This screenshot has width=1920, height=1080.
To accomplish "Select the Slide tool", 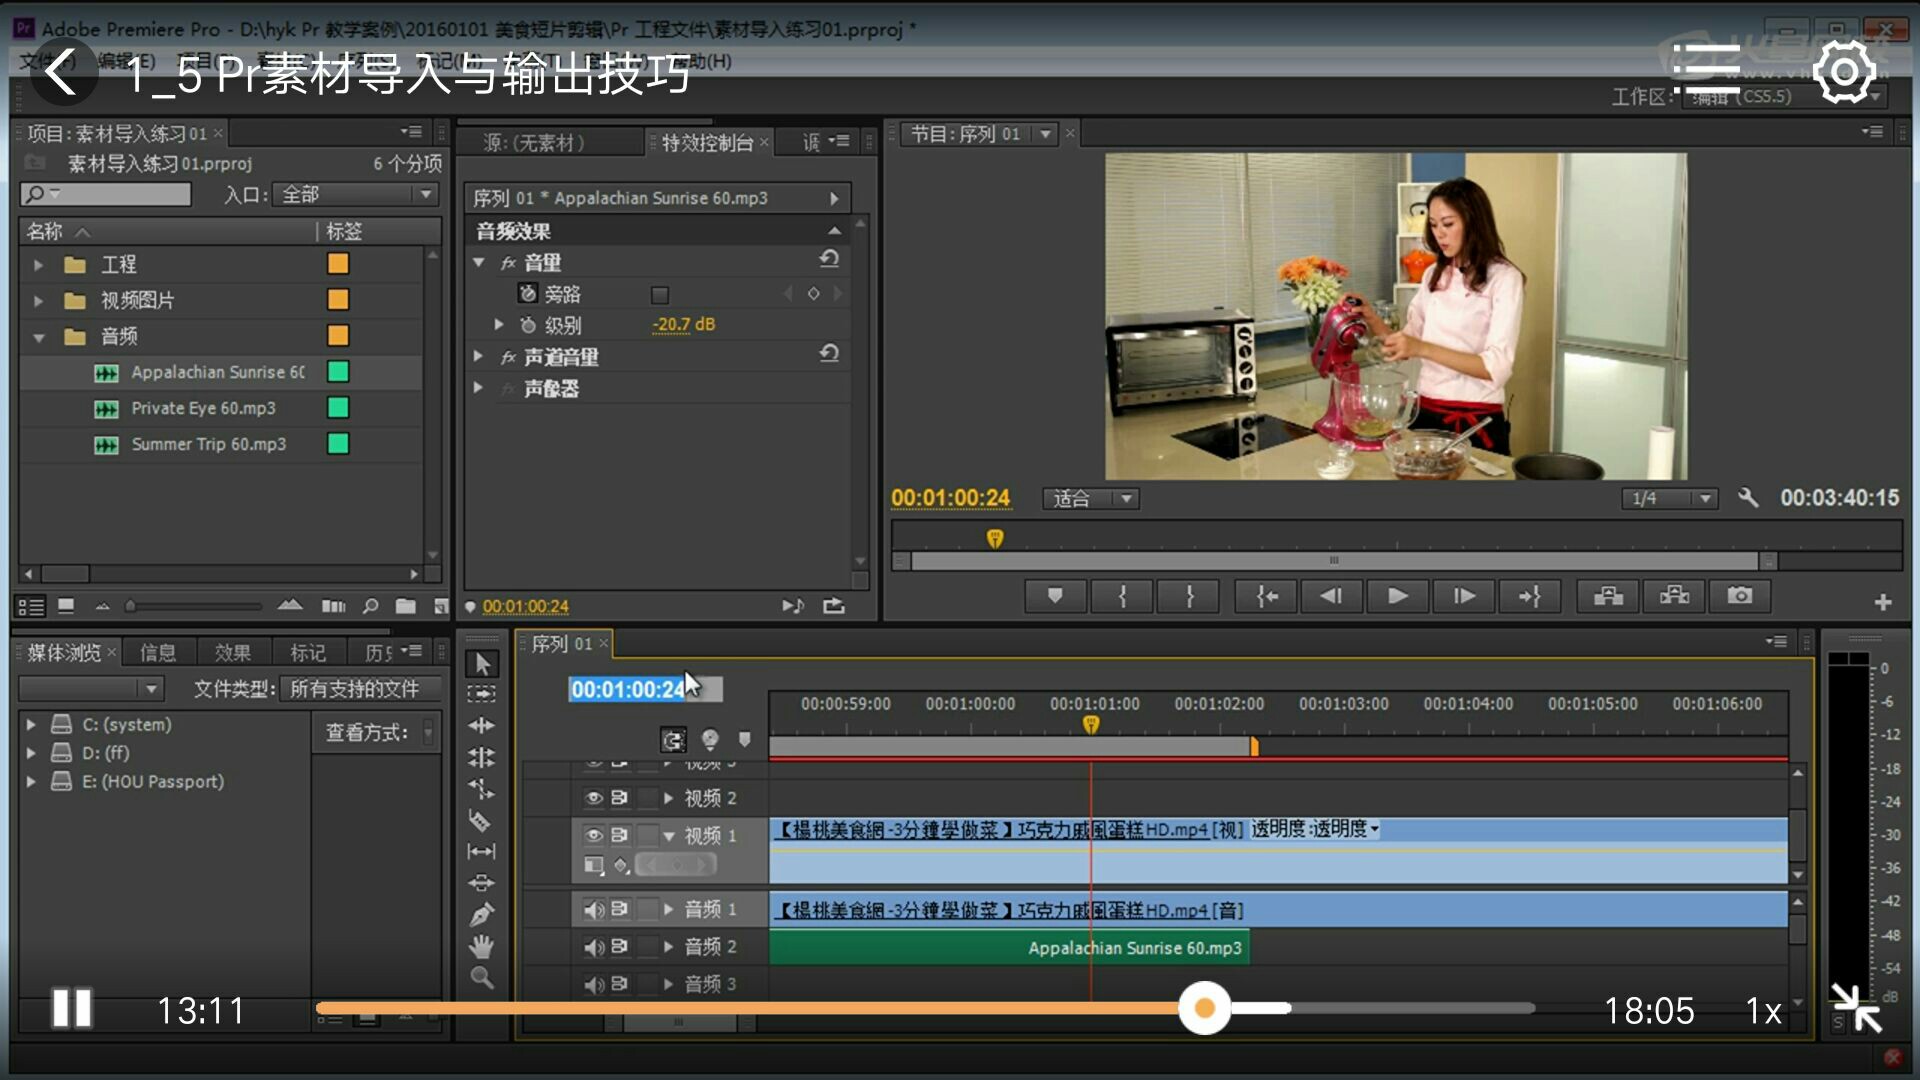I will (x=482, y=883).
